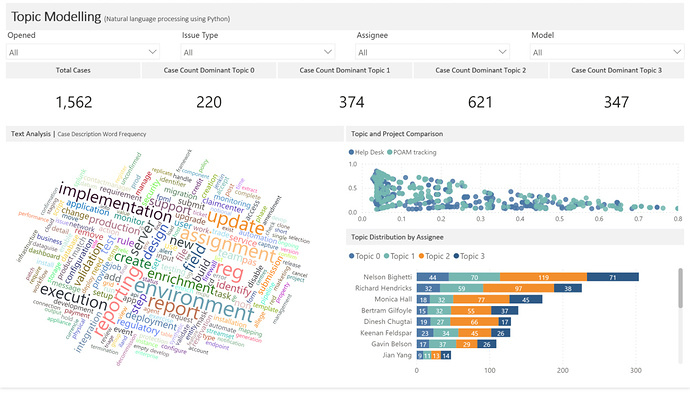The image size is (690, 393).
Task: Select Nelson Bighetti's Topic 3 segment 71
Action: [x=613, y=277]
